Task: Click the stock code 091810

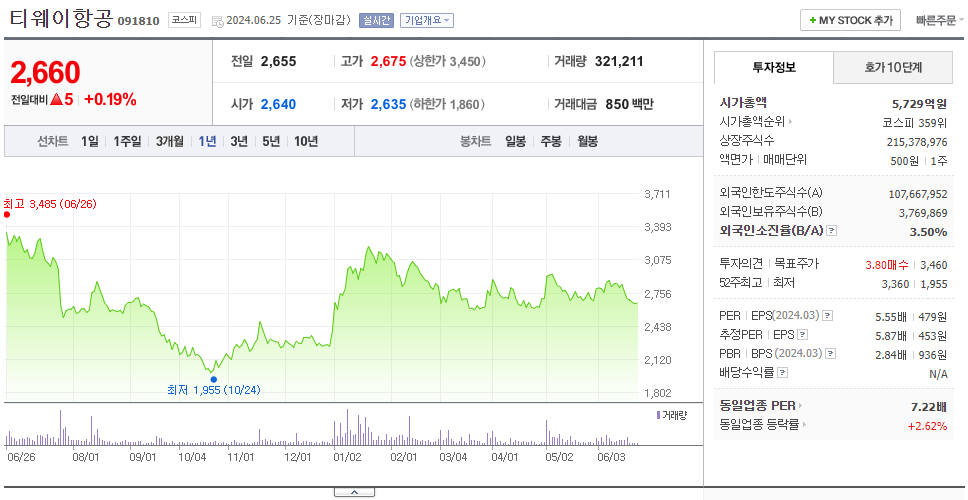Action: tap(138, 21)
